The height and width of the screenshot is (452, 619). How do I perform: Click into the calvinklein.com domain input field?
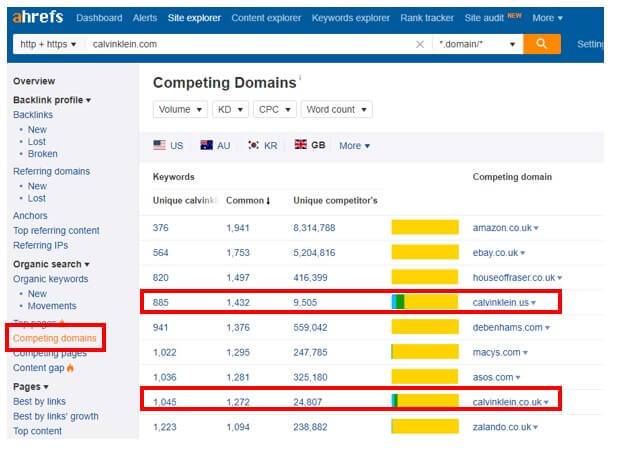click(253, 45)
